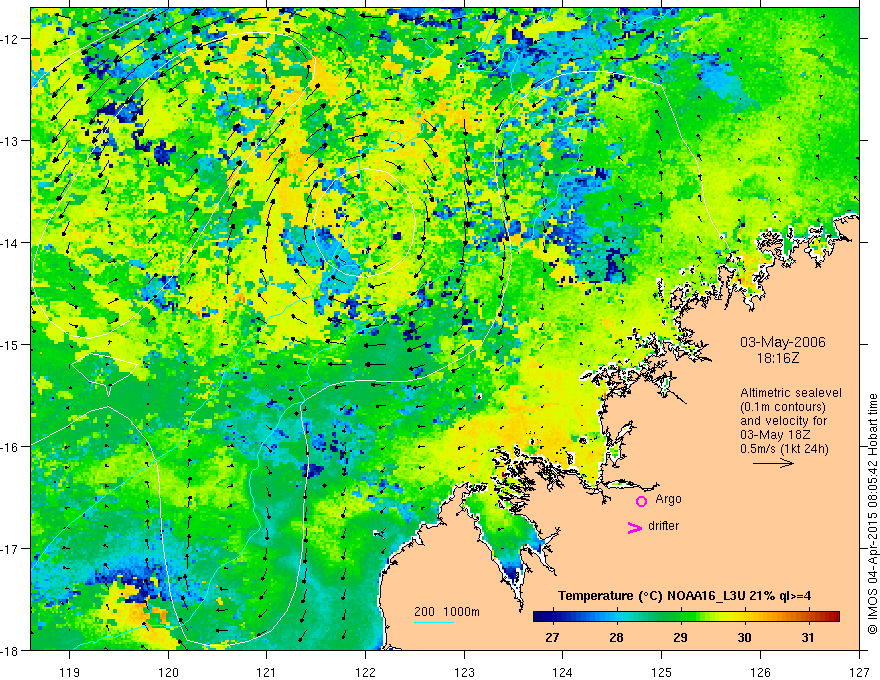This screenshot has width=880, height=680.
Task: Click the colorbar tick label 27
Action: [552, 637]
